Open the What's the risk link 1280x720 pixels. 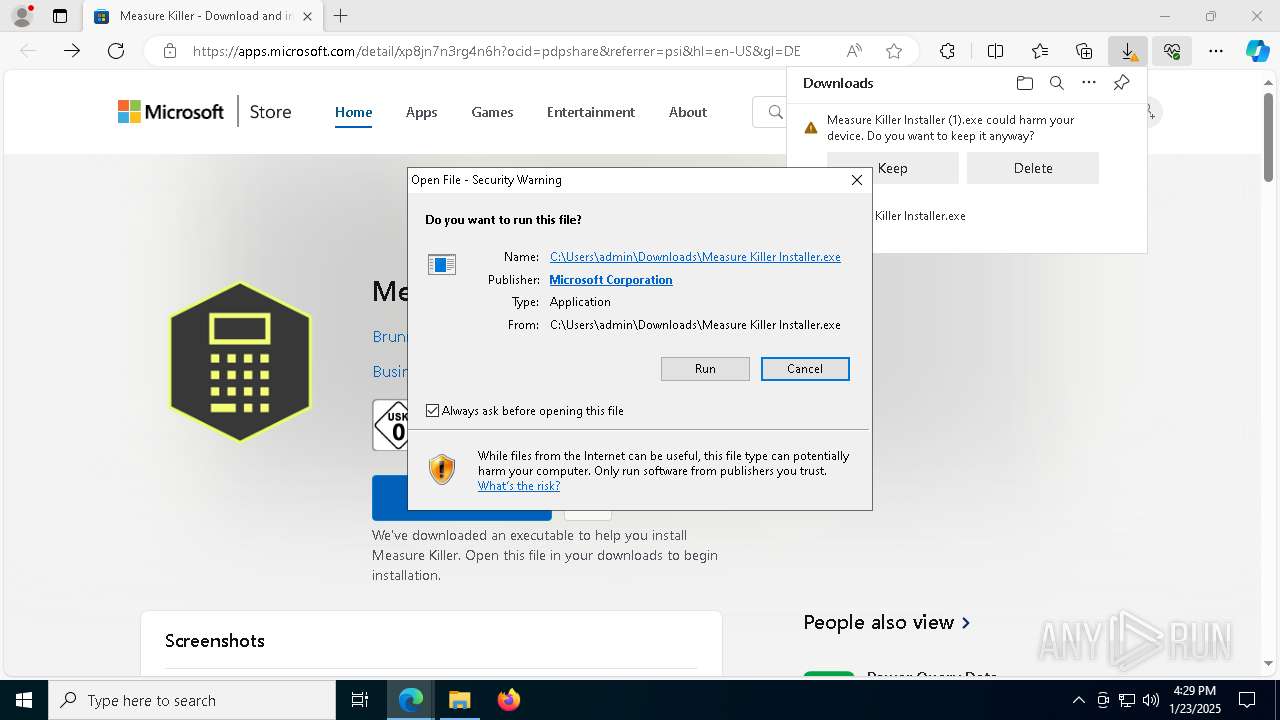click(519, 486)
